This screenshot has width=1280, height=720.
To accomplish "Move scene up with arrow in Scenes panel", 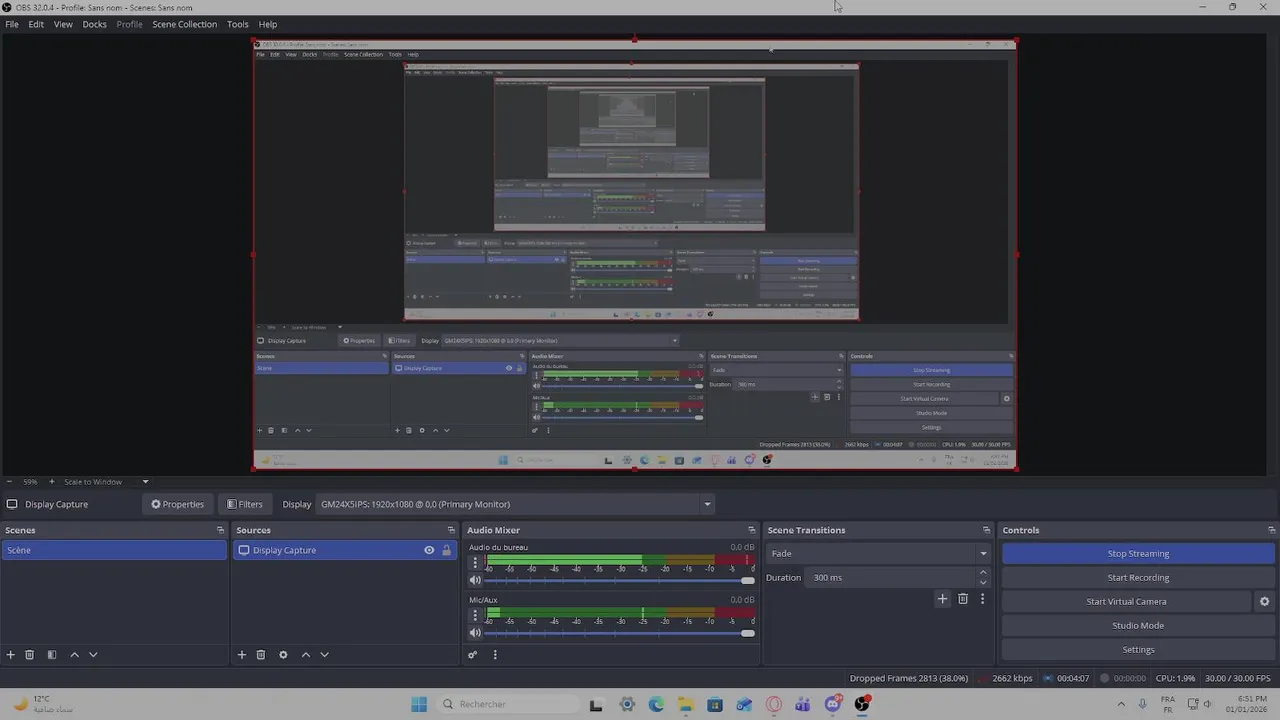I will coord(74,655).
